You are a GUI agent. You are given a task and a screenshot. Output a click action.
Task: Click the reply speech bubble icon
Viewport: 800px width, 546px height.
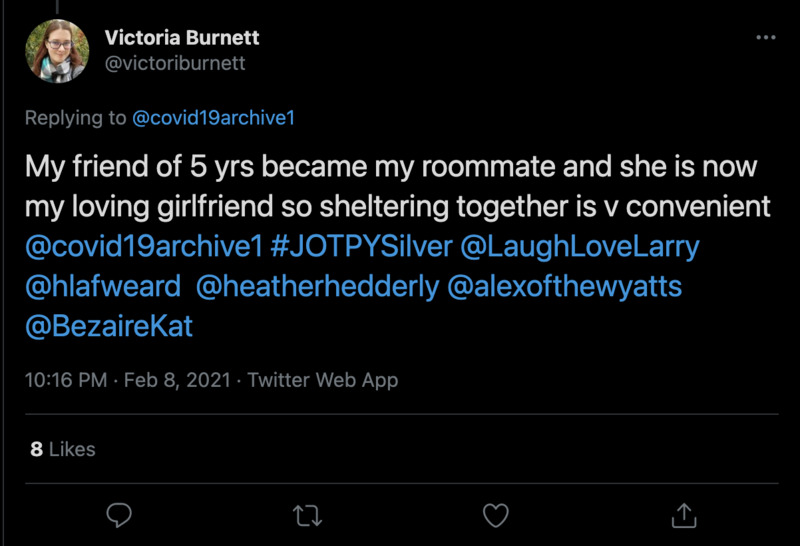pos(119,515)
